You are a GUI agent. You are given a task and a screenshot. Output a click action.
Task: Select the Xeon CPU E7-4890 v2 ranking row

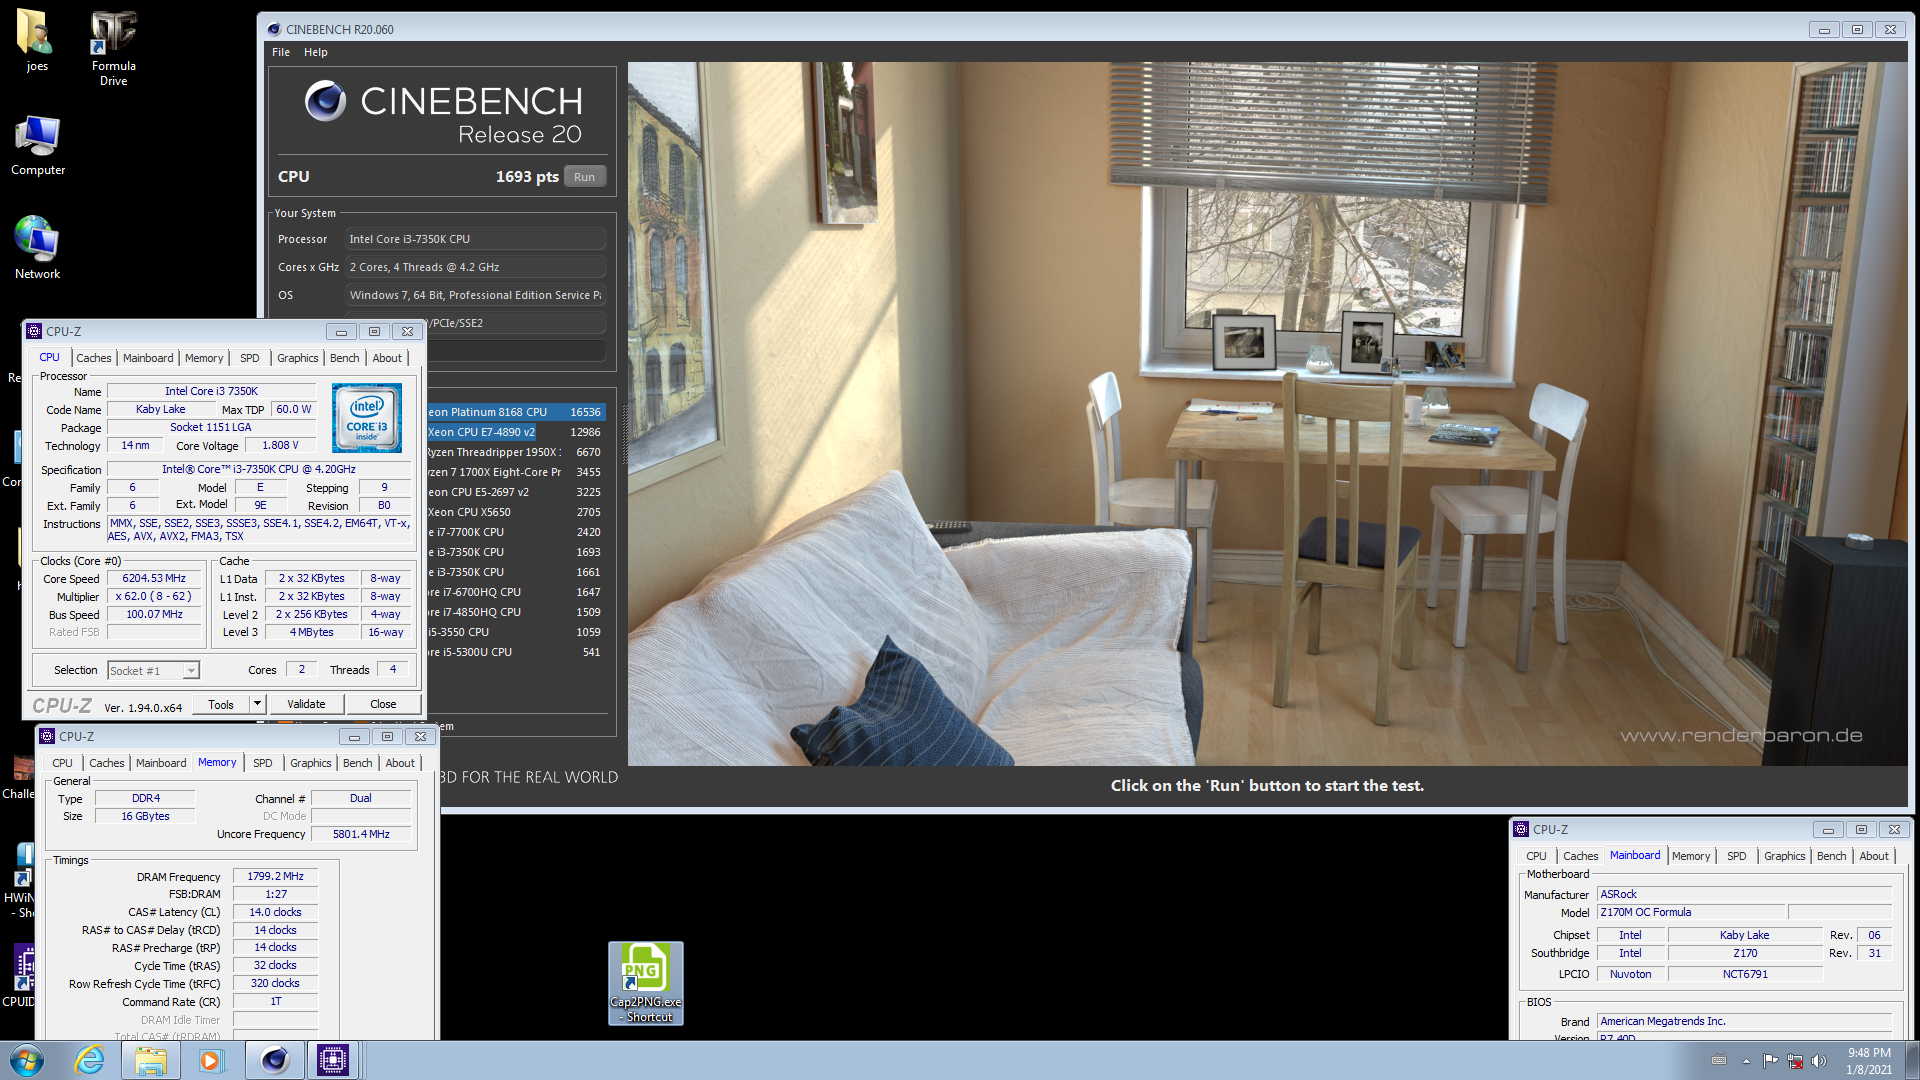pyautogui.click(x=516, y=432)
